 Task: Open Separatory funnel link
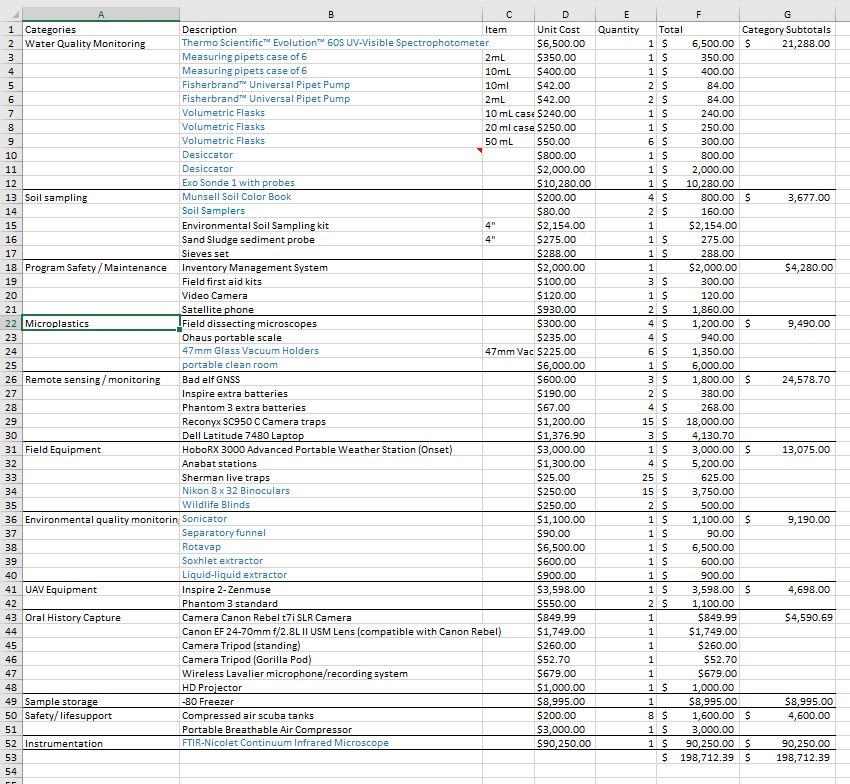(x=224, y=533)
